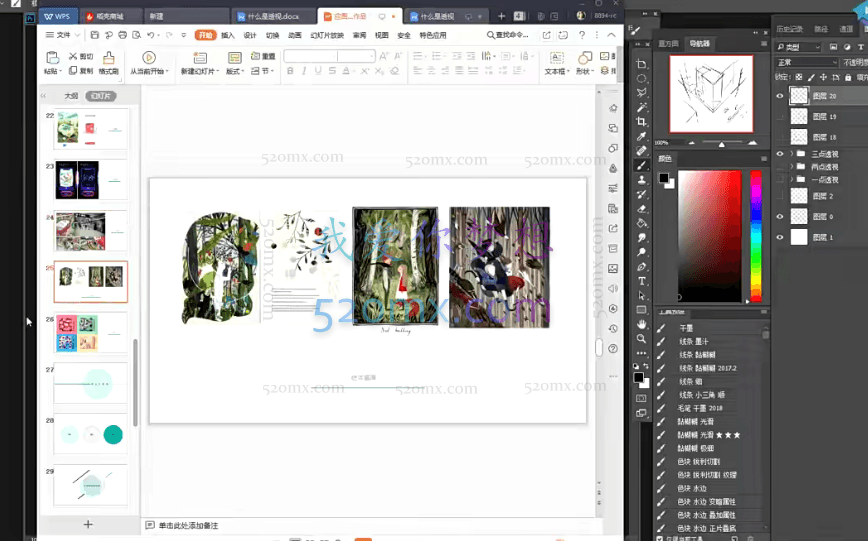Image resolution: width=868 pixels, height=541 pixels.
Task: Hide layer 图层 0 via eye icon
Action: pos(780,217)
